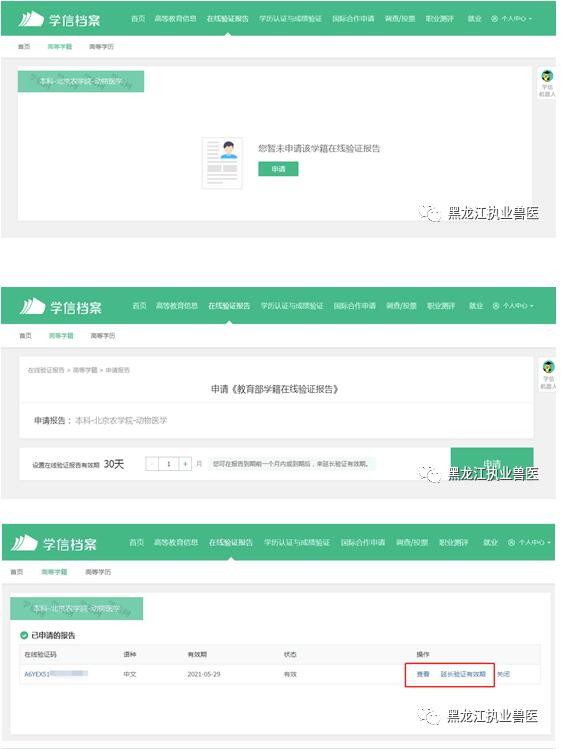
Task: Select the 本科-北京农学院-动物医学 tab above 已申请的报告
Action: [76, 609]
